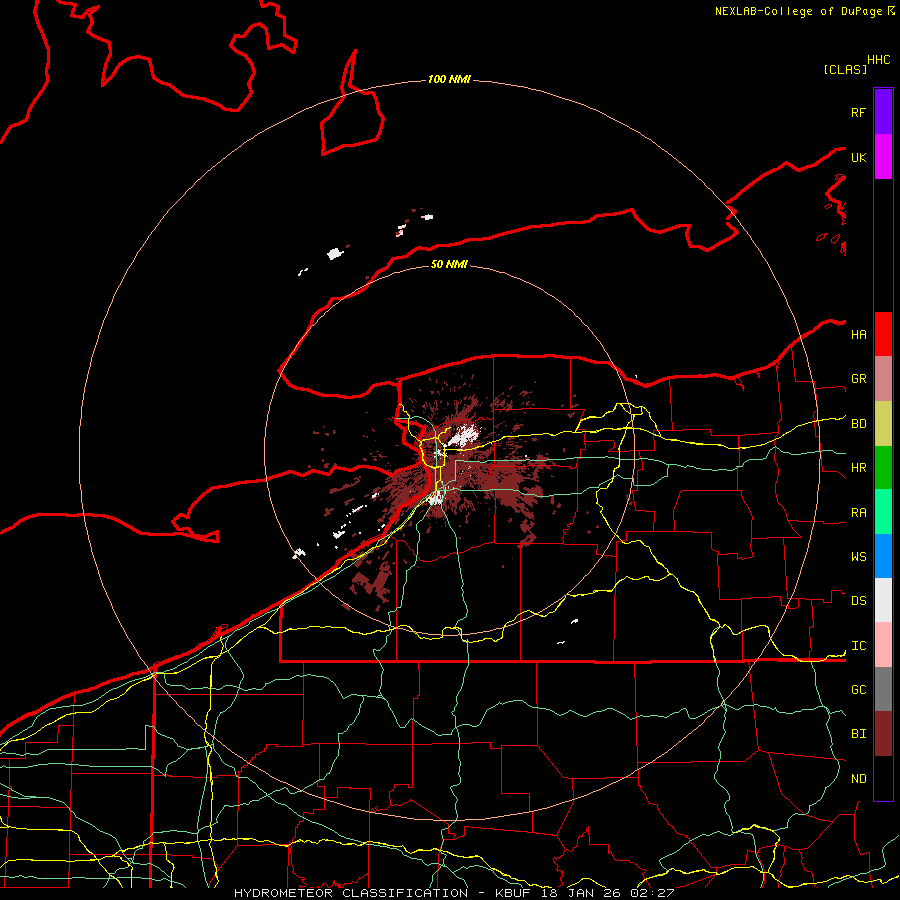Viewport: 900px width, 900px height.
Task: Click the DS white legend swatch
Action: [x=883, y=600]
